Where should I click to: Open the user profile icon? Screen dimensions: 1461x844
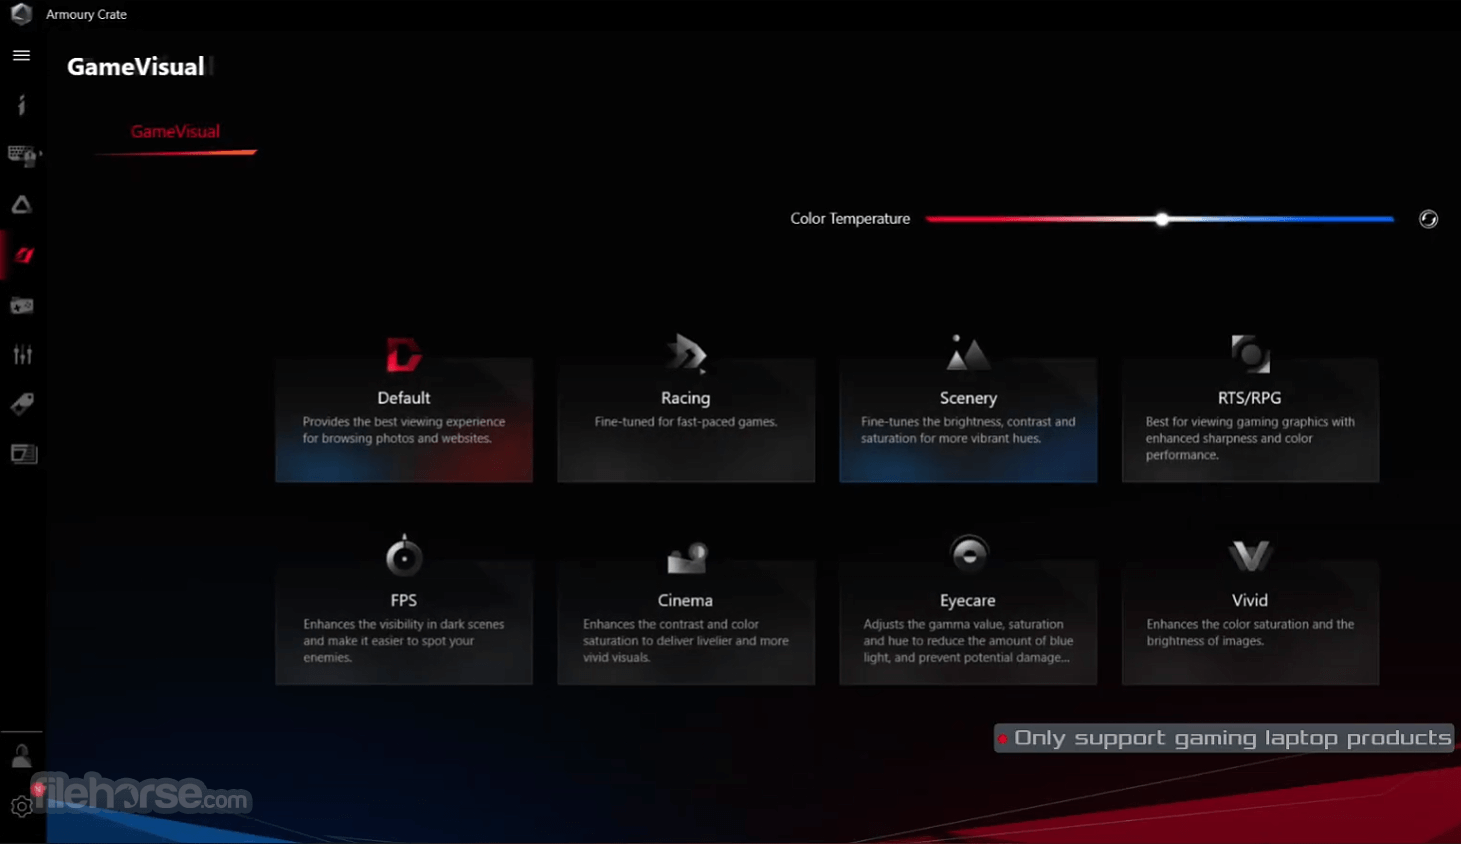(x=21, y=756)
